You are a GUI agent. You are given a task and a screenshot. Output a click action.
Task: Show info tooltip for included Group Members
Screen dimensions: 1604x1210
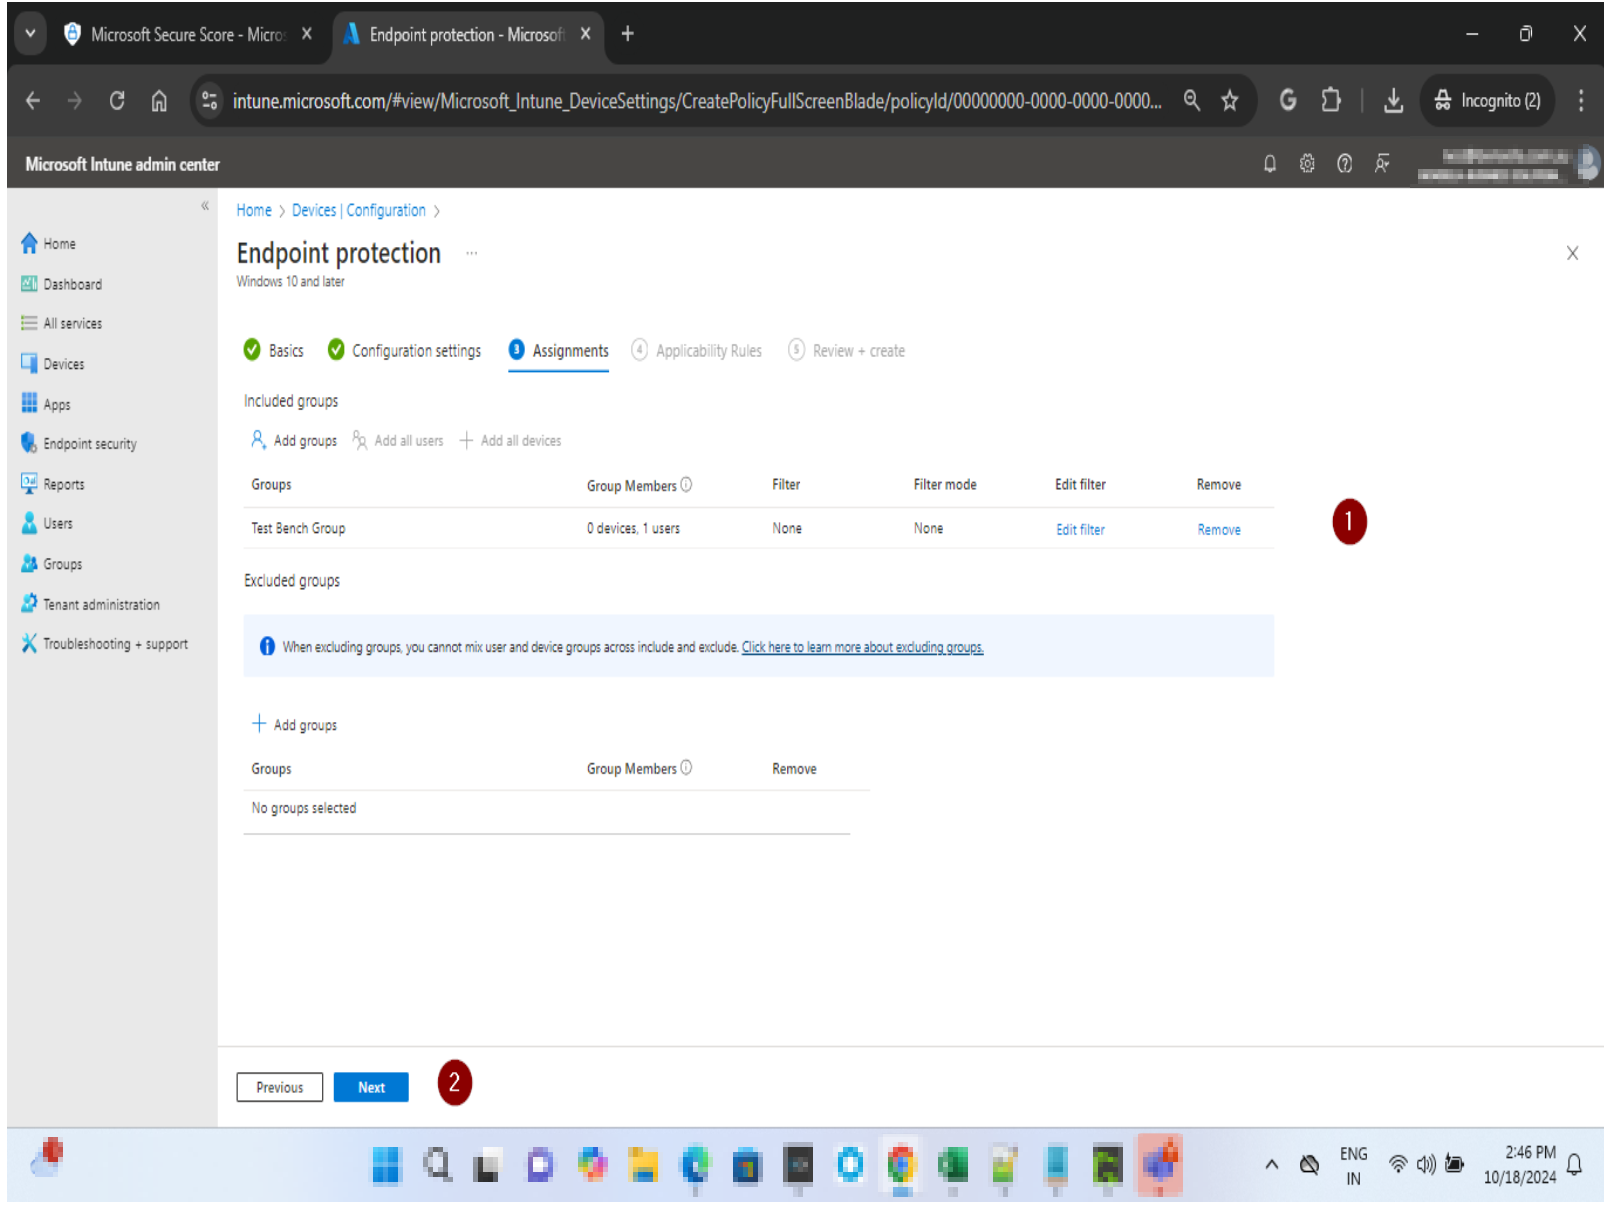tap(686, 484)
